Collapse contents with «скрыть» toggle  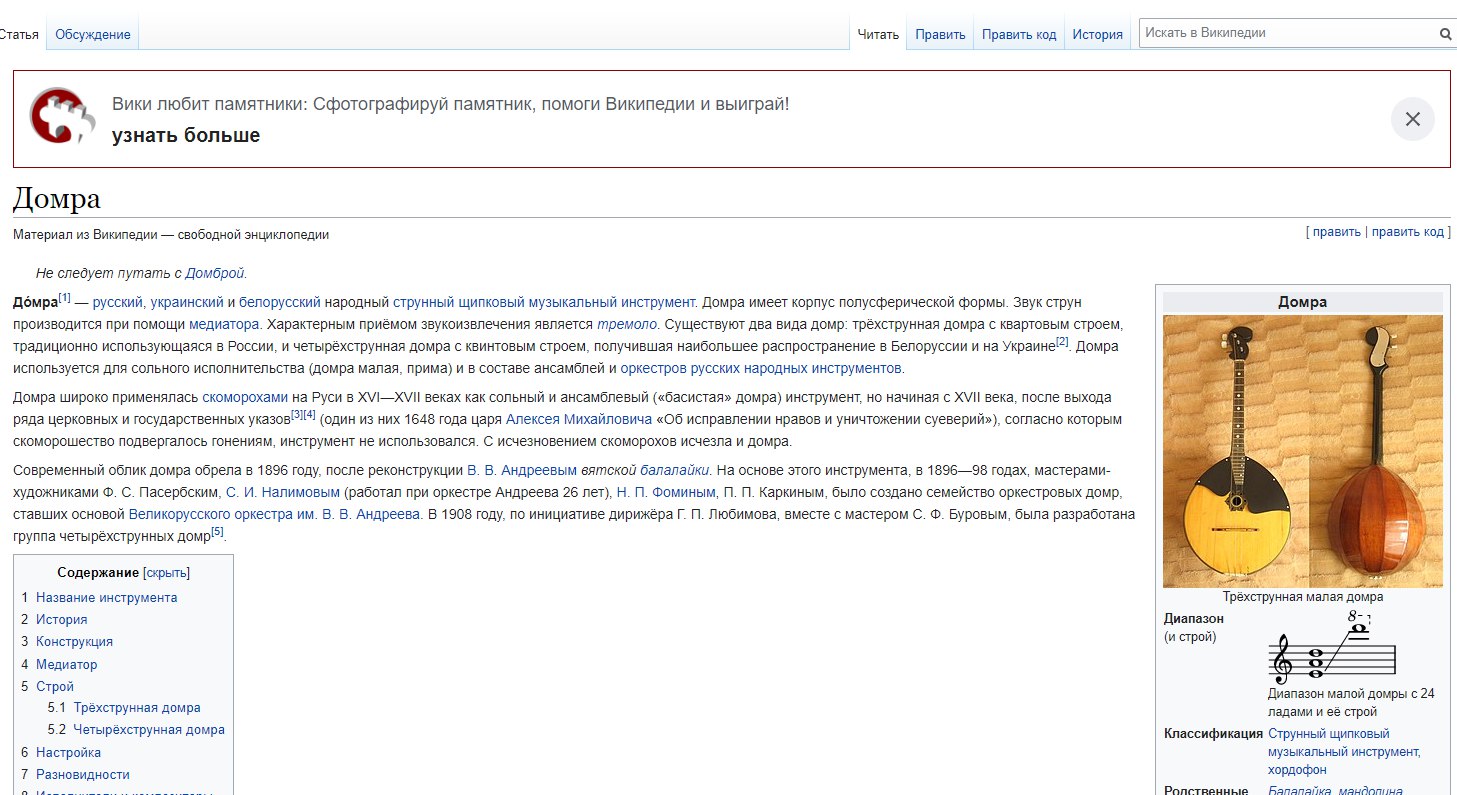[166, 573]
